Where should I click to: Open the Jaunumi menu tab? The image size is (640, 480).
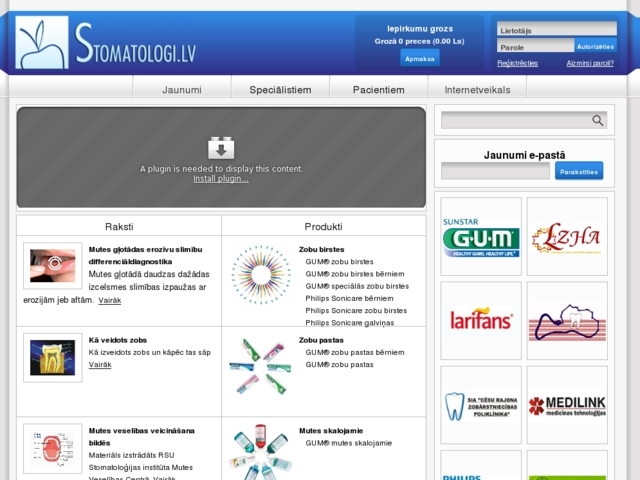pos(181,90)
